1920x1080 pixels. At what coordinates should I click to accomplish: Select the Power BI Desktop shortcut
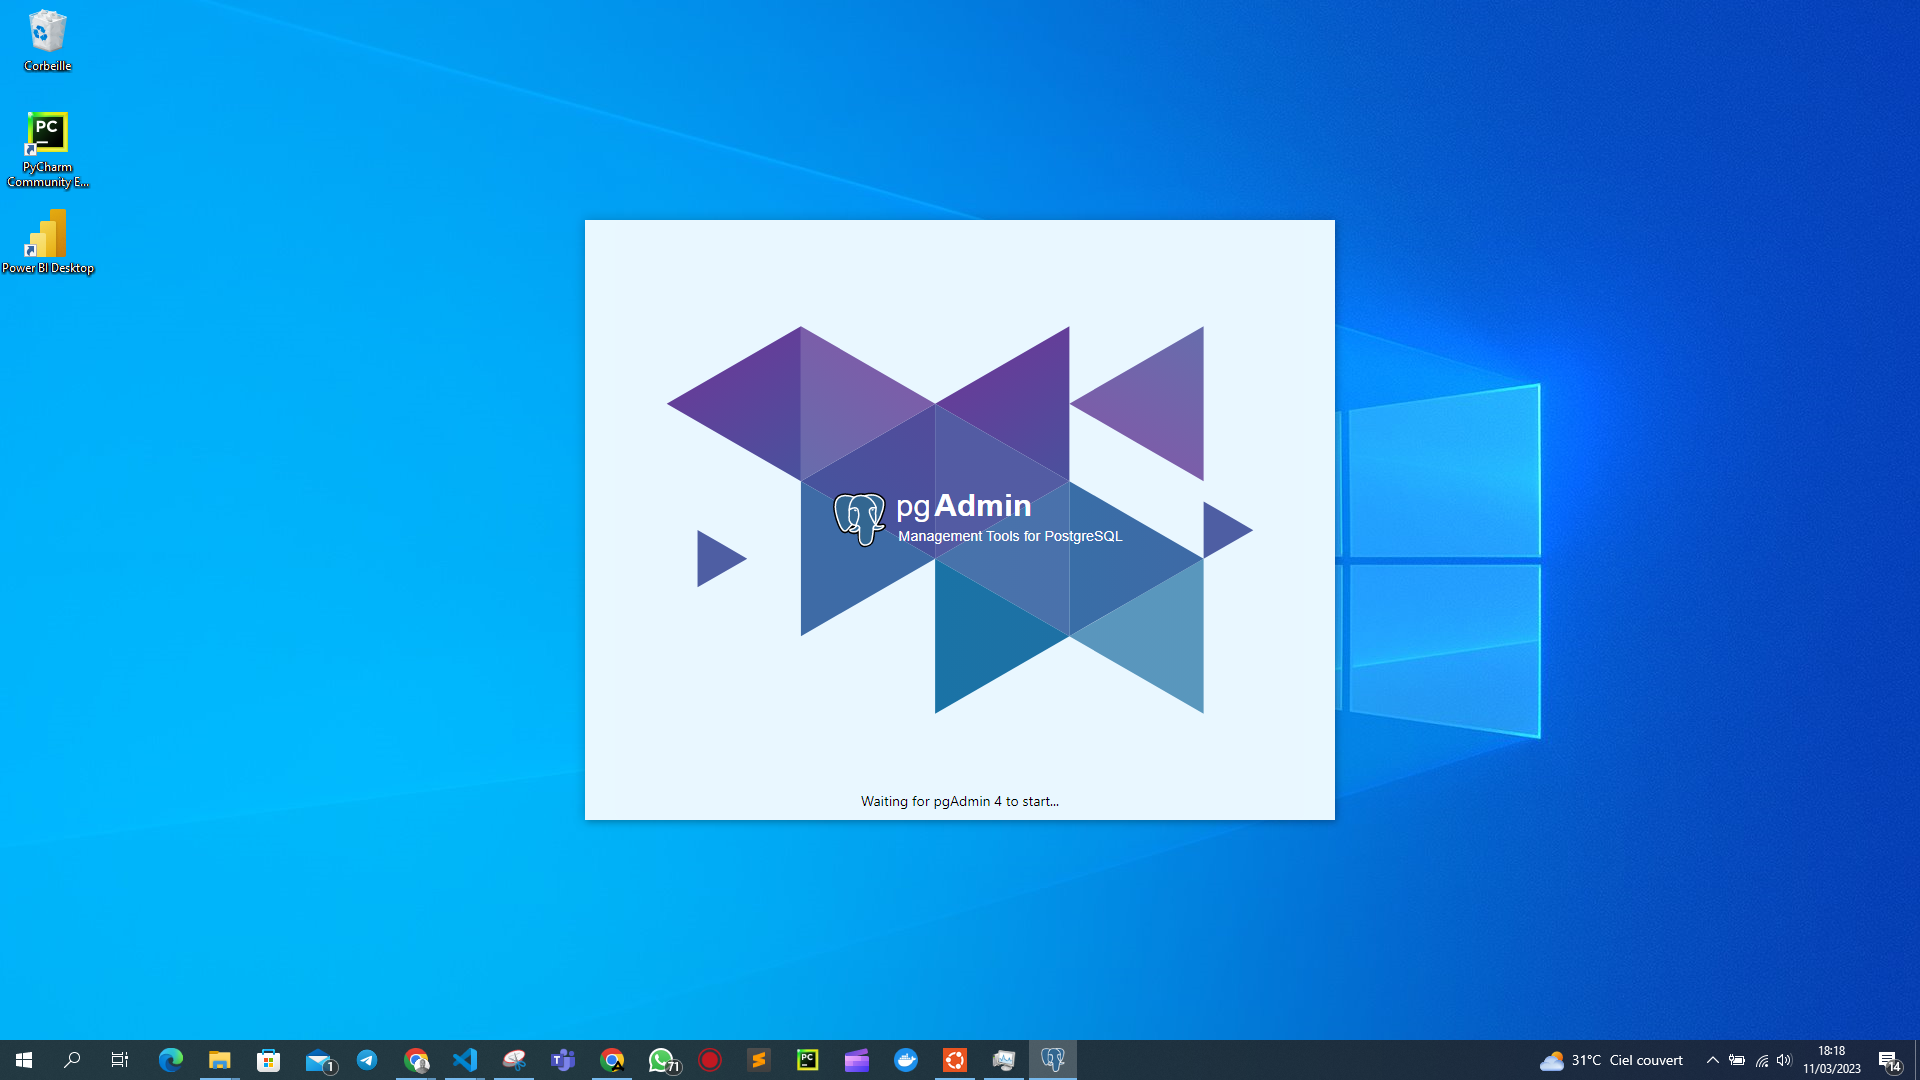pos(47,241)
